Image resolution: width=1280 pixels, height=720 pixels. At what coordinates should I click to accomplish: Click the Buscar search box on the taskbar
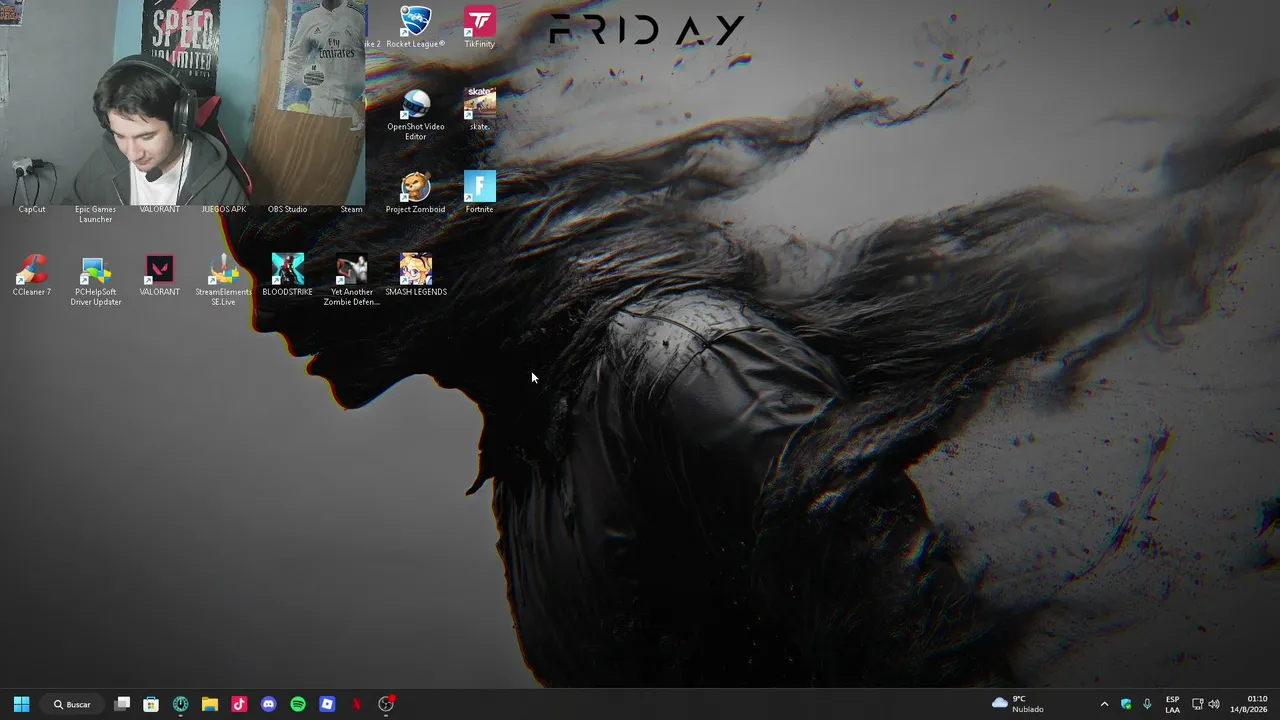pyautogui.click(x=72, y=704)
